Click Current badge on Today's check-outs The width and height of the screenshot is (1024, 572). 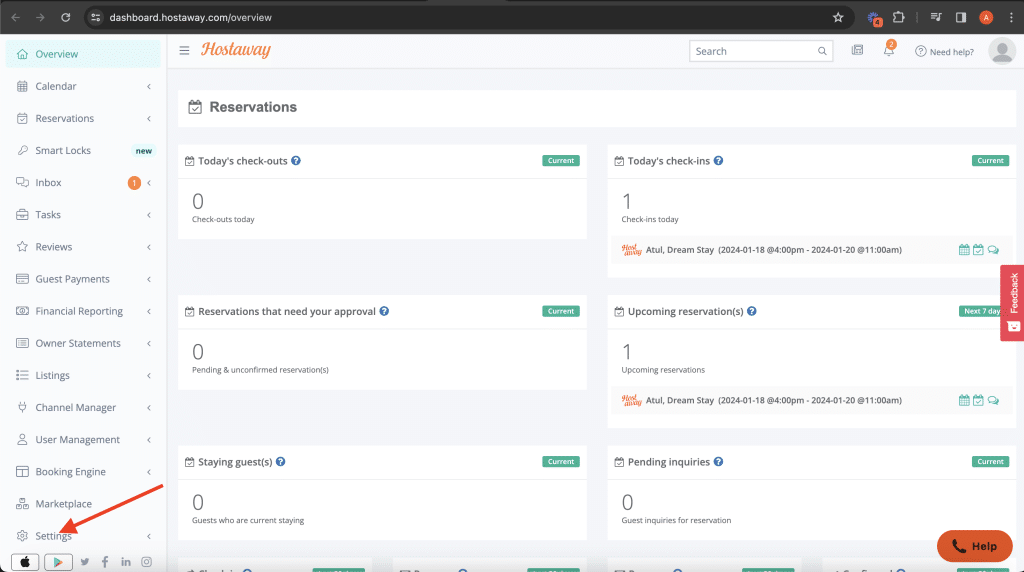coord(560,161)
